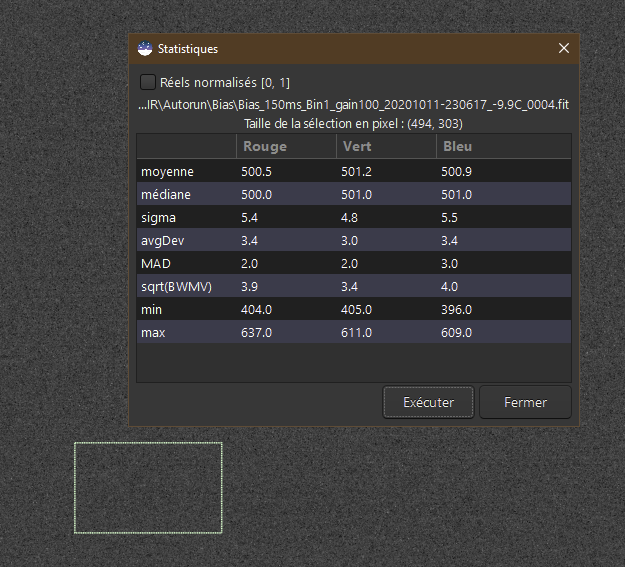
Task: Select the médiane row label
Action: click(x=166, y=195)
